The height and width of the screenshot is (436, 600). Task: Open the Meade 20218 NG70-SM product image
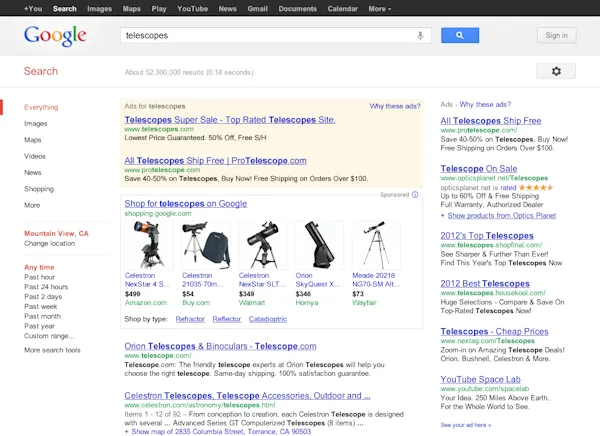click(x=376, y=245)
